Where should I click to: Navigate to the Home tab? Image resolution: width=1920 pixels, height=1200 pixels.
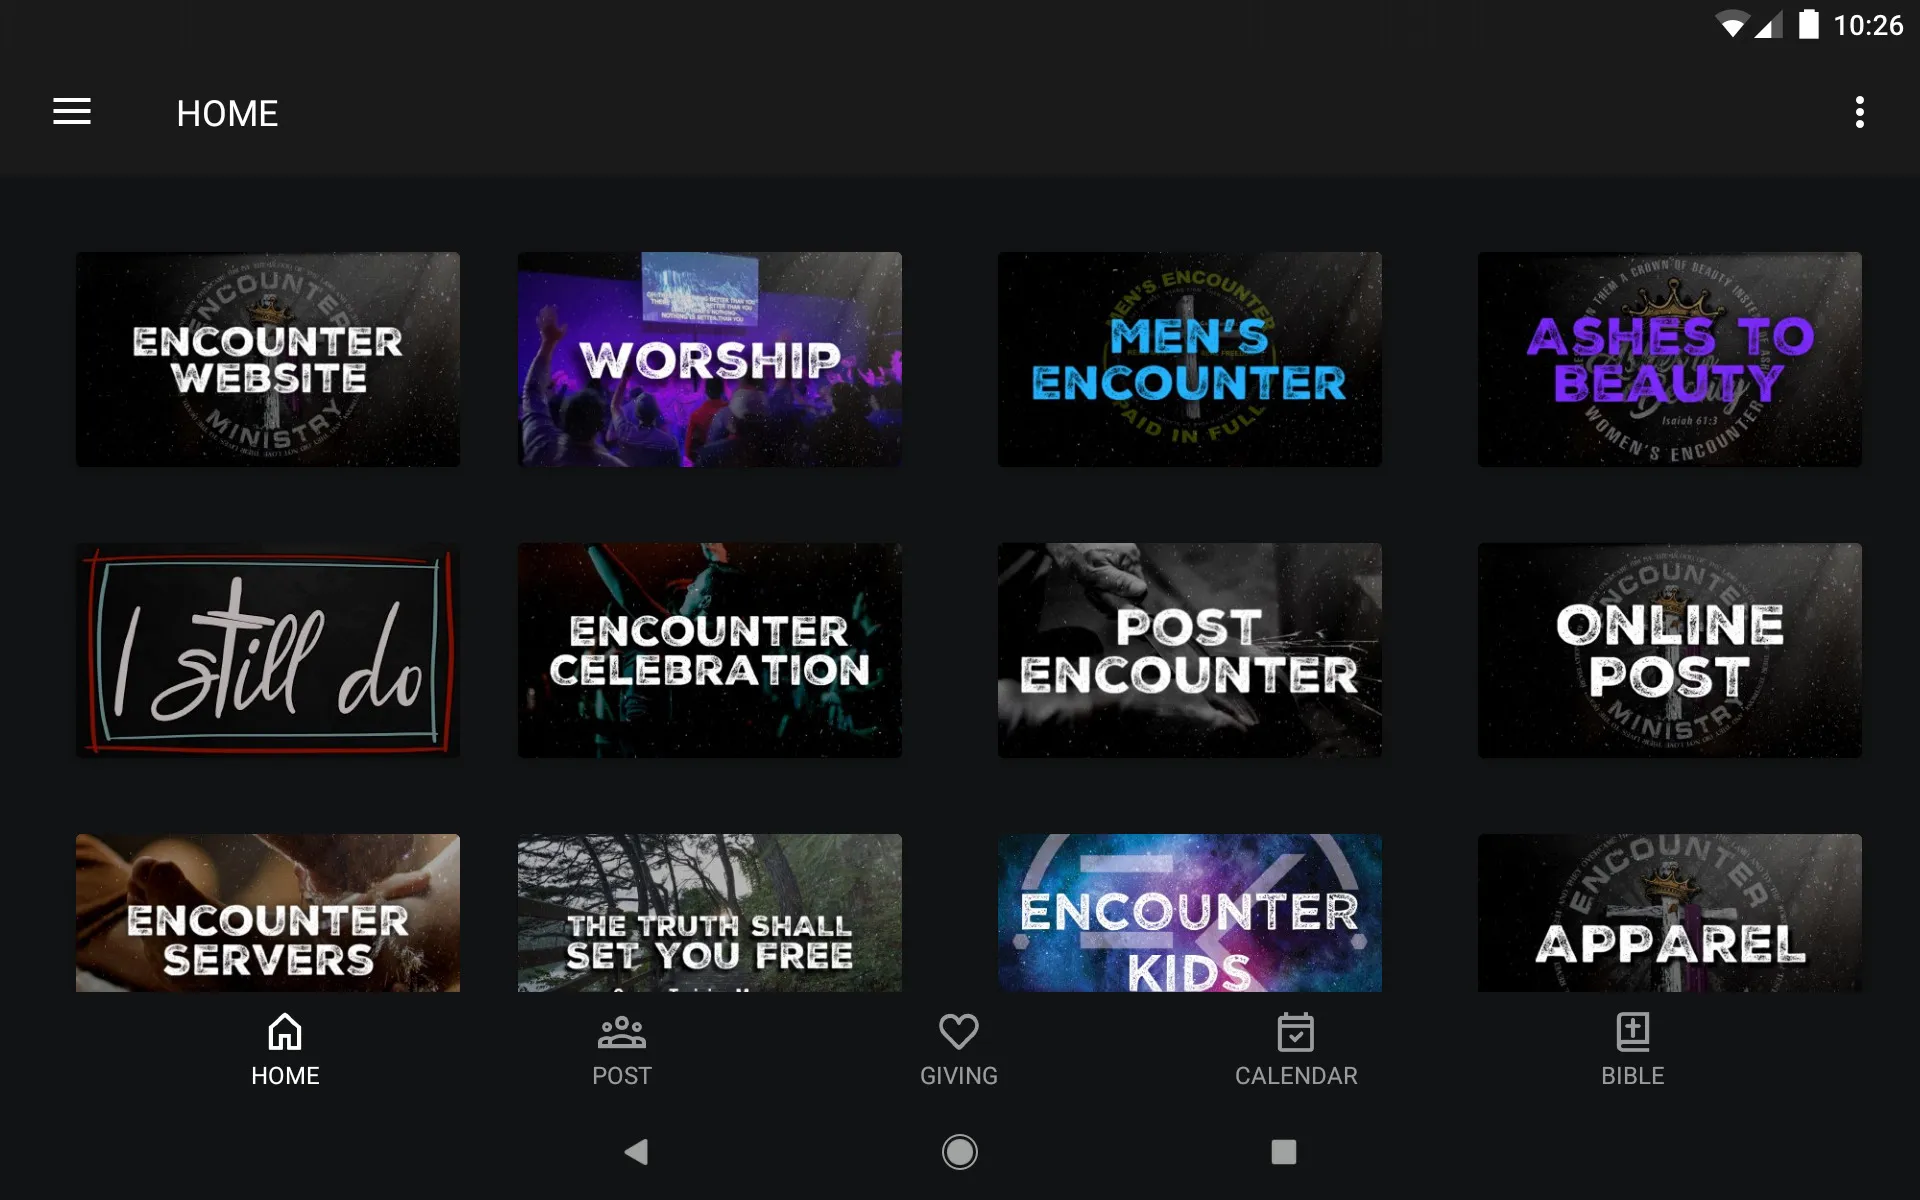(x=283, y=1048)
